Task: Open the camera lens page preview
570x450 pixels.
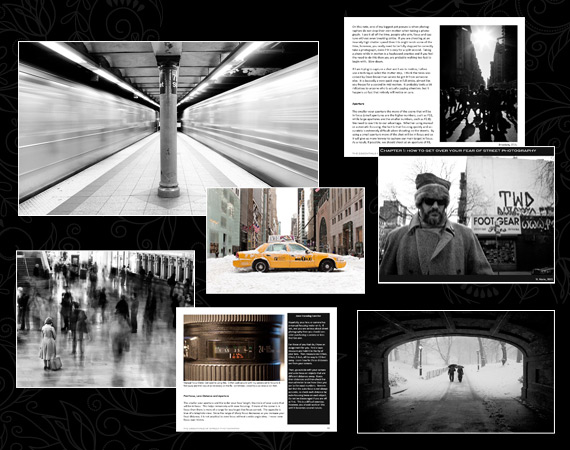Action: click(256, 369)
